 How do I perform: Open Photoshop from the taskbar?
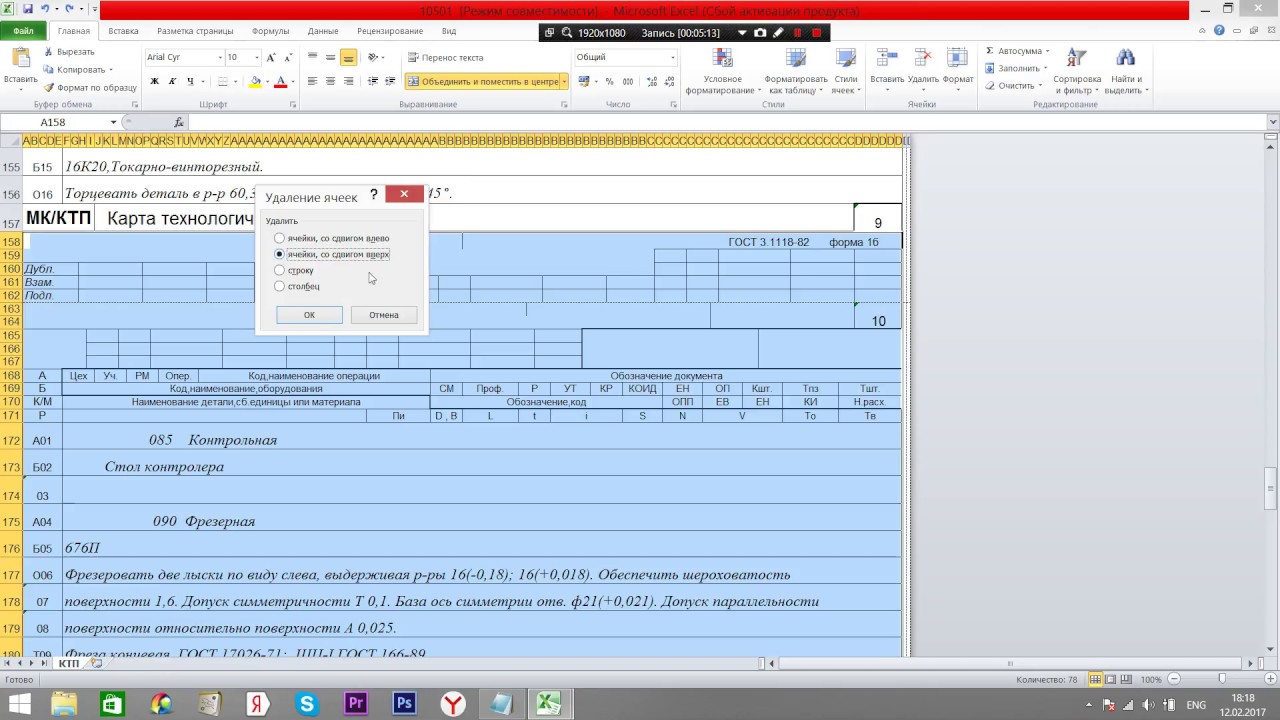coord(404,703)
